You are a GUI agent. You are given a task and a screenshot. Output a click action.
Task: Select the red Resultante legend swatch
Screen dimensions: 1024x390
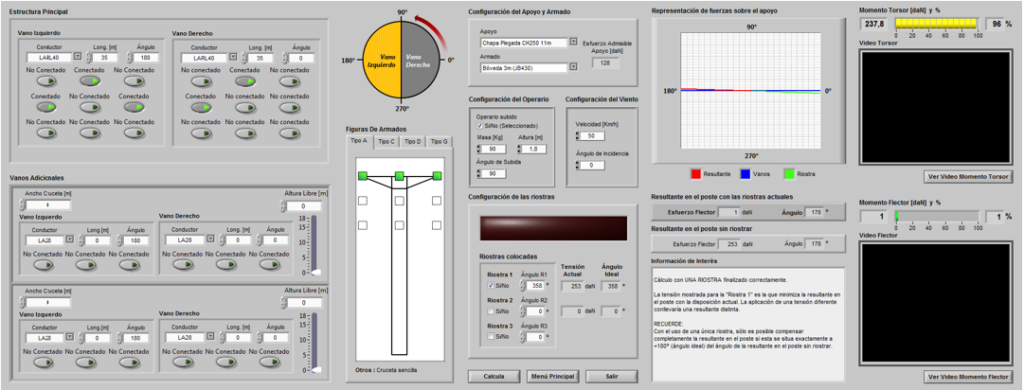(696, 174)
